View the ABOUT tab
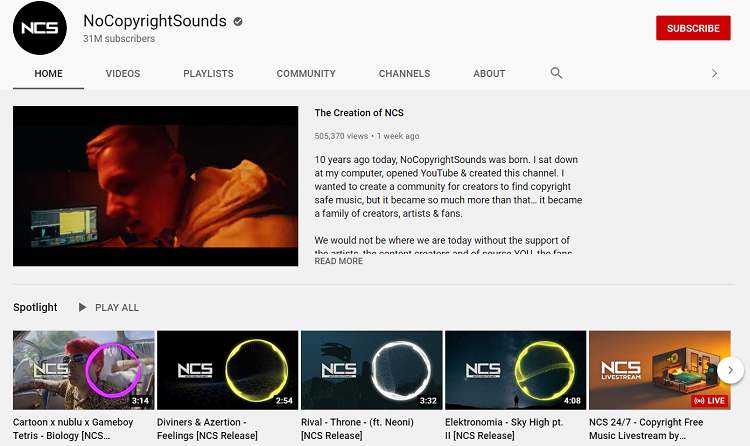 click(489, 74)
